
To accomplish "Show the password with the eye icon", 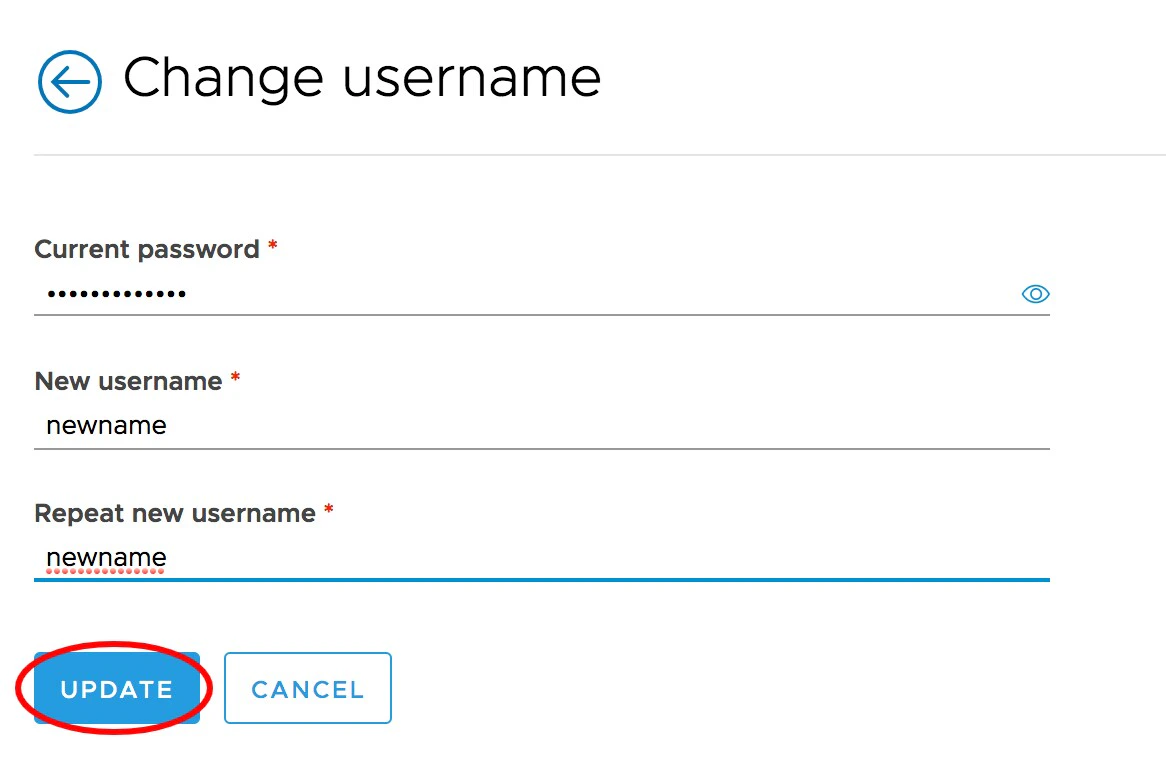I will (1035, 294).
